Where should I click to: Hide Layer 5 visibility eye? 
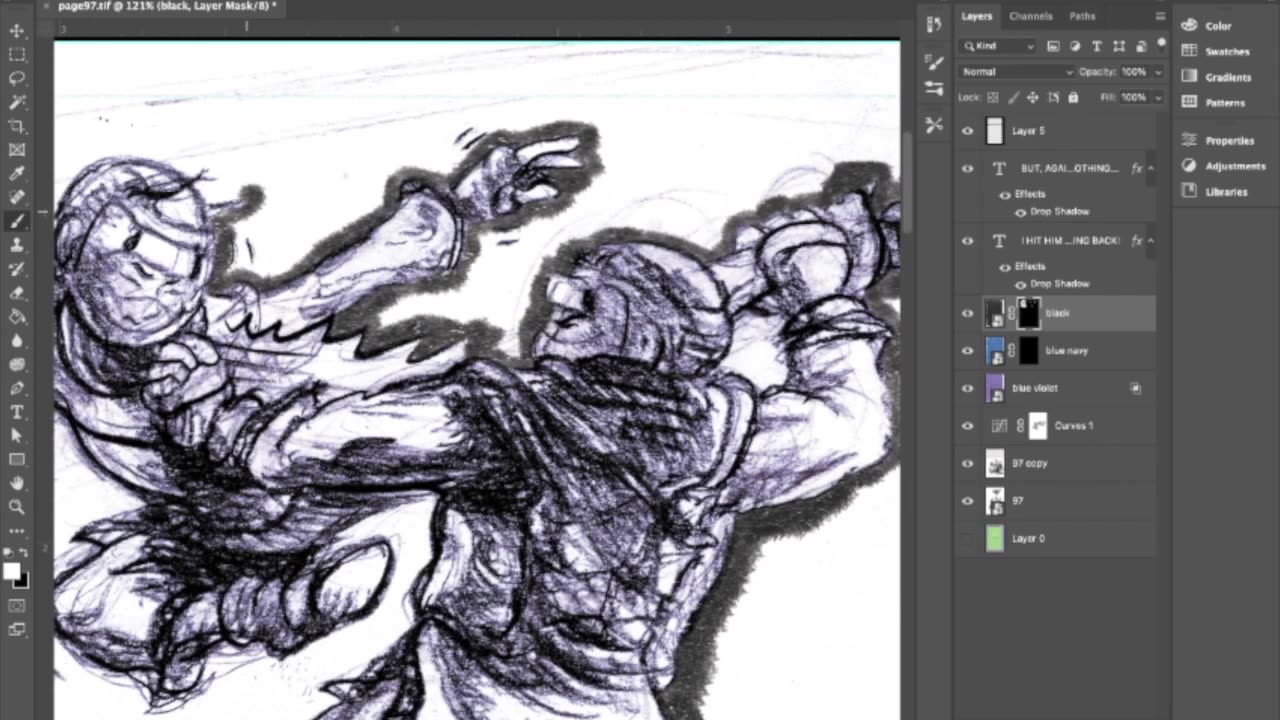pyautogui.click(x=967, y=131)
